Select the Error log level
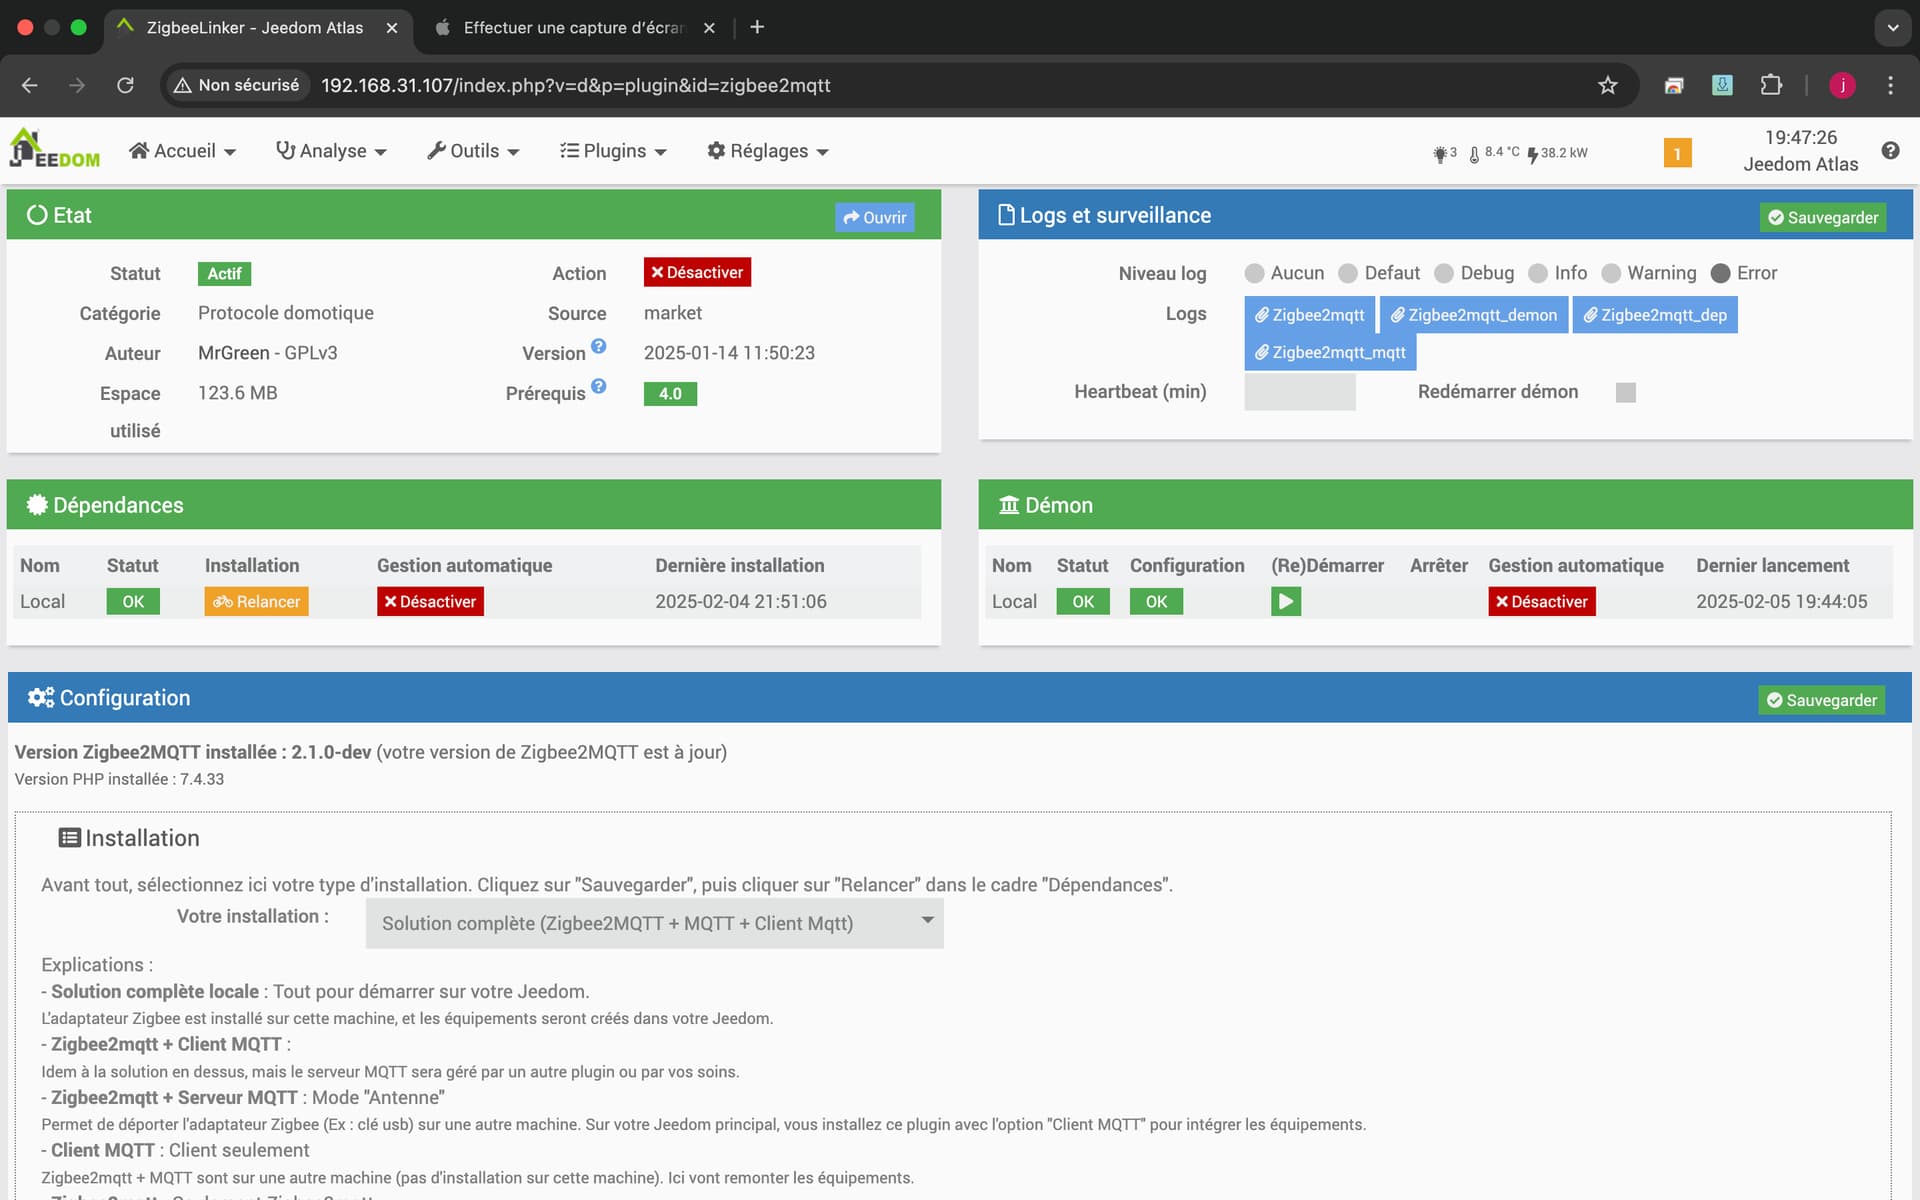1920x1200 pixels. point(1721,273)
